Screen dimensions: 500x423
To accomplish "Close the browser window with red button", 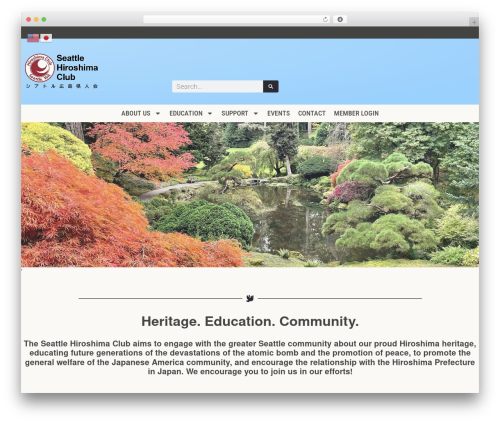I will coord(29,19).
